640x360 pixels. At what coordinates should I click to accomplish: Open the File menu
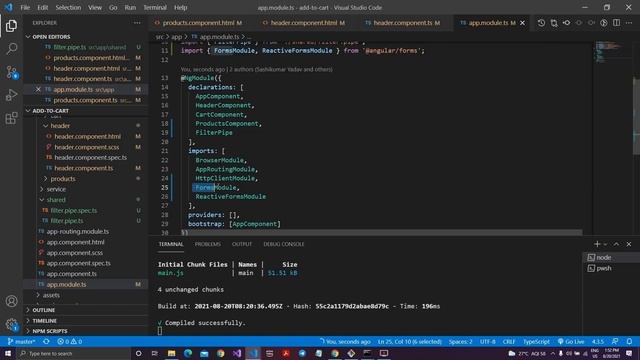(25, 7)
